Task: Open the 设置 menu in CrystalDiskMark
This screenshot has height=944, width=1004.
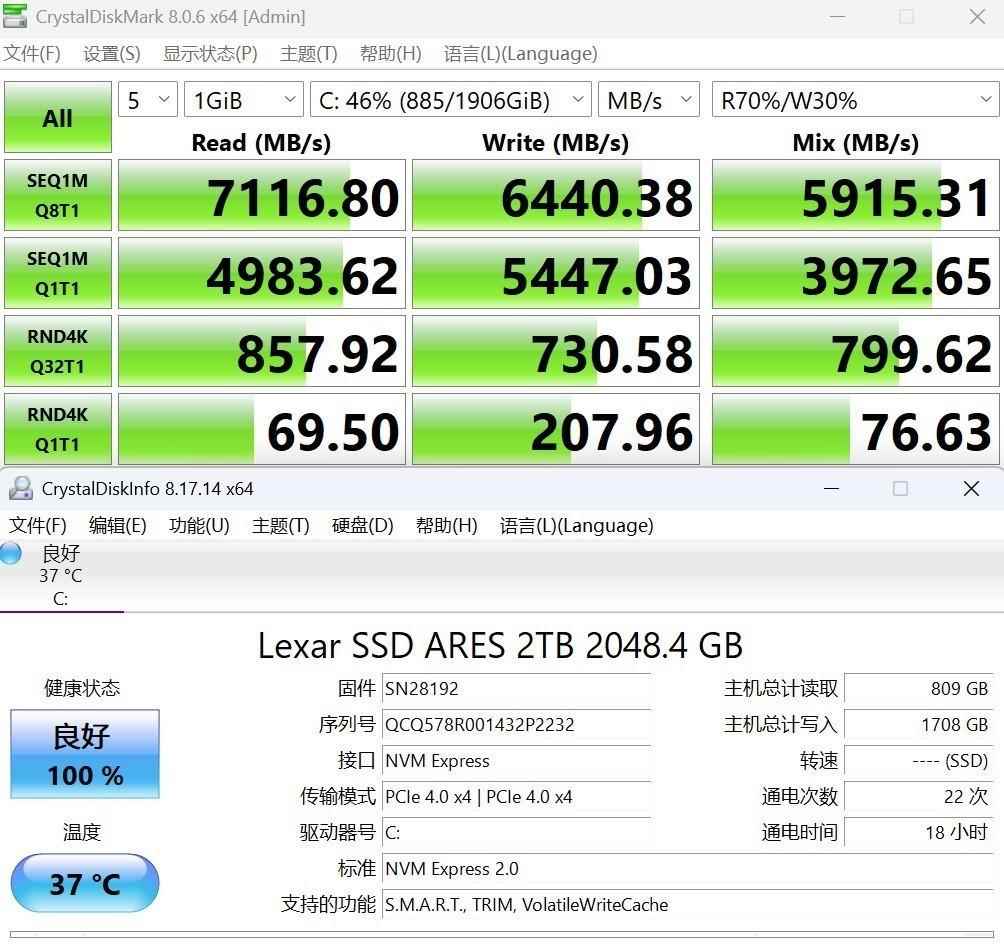Action: [112, 53]
